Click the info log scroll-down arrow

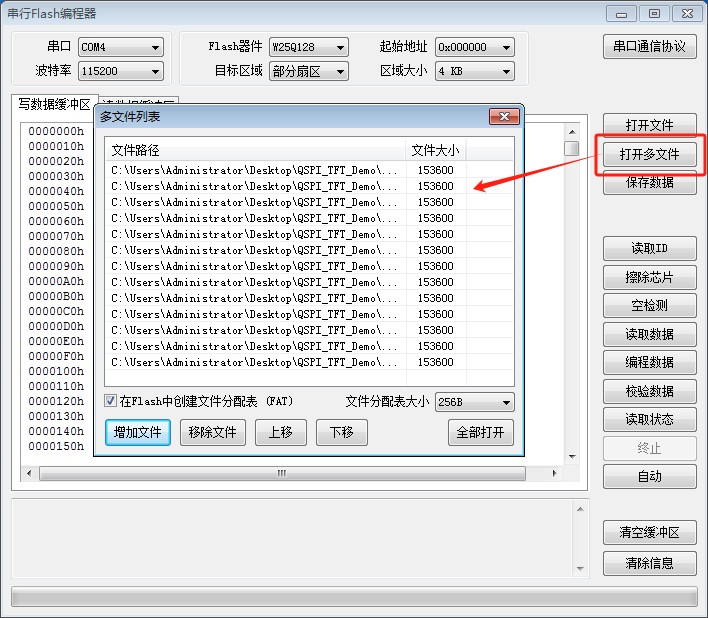(580, 569)
